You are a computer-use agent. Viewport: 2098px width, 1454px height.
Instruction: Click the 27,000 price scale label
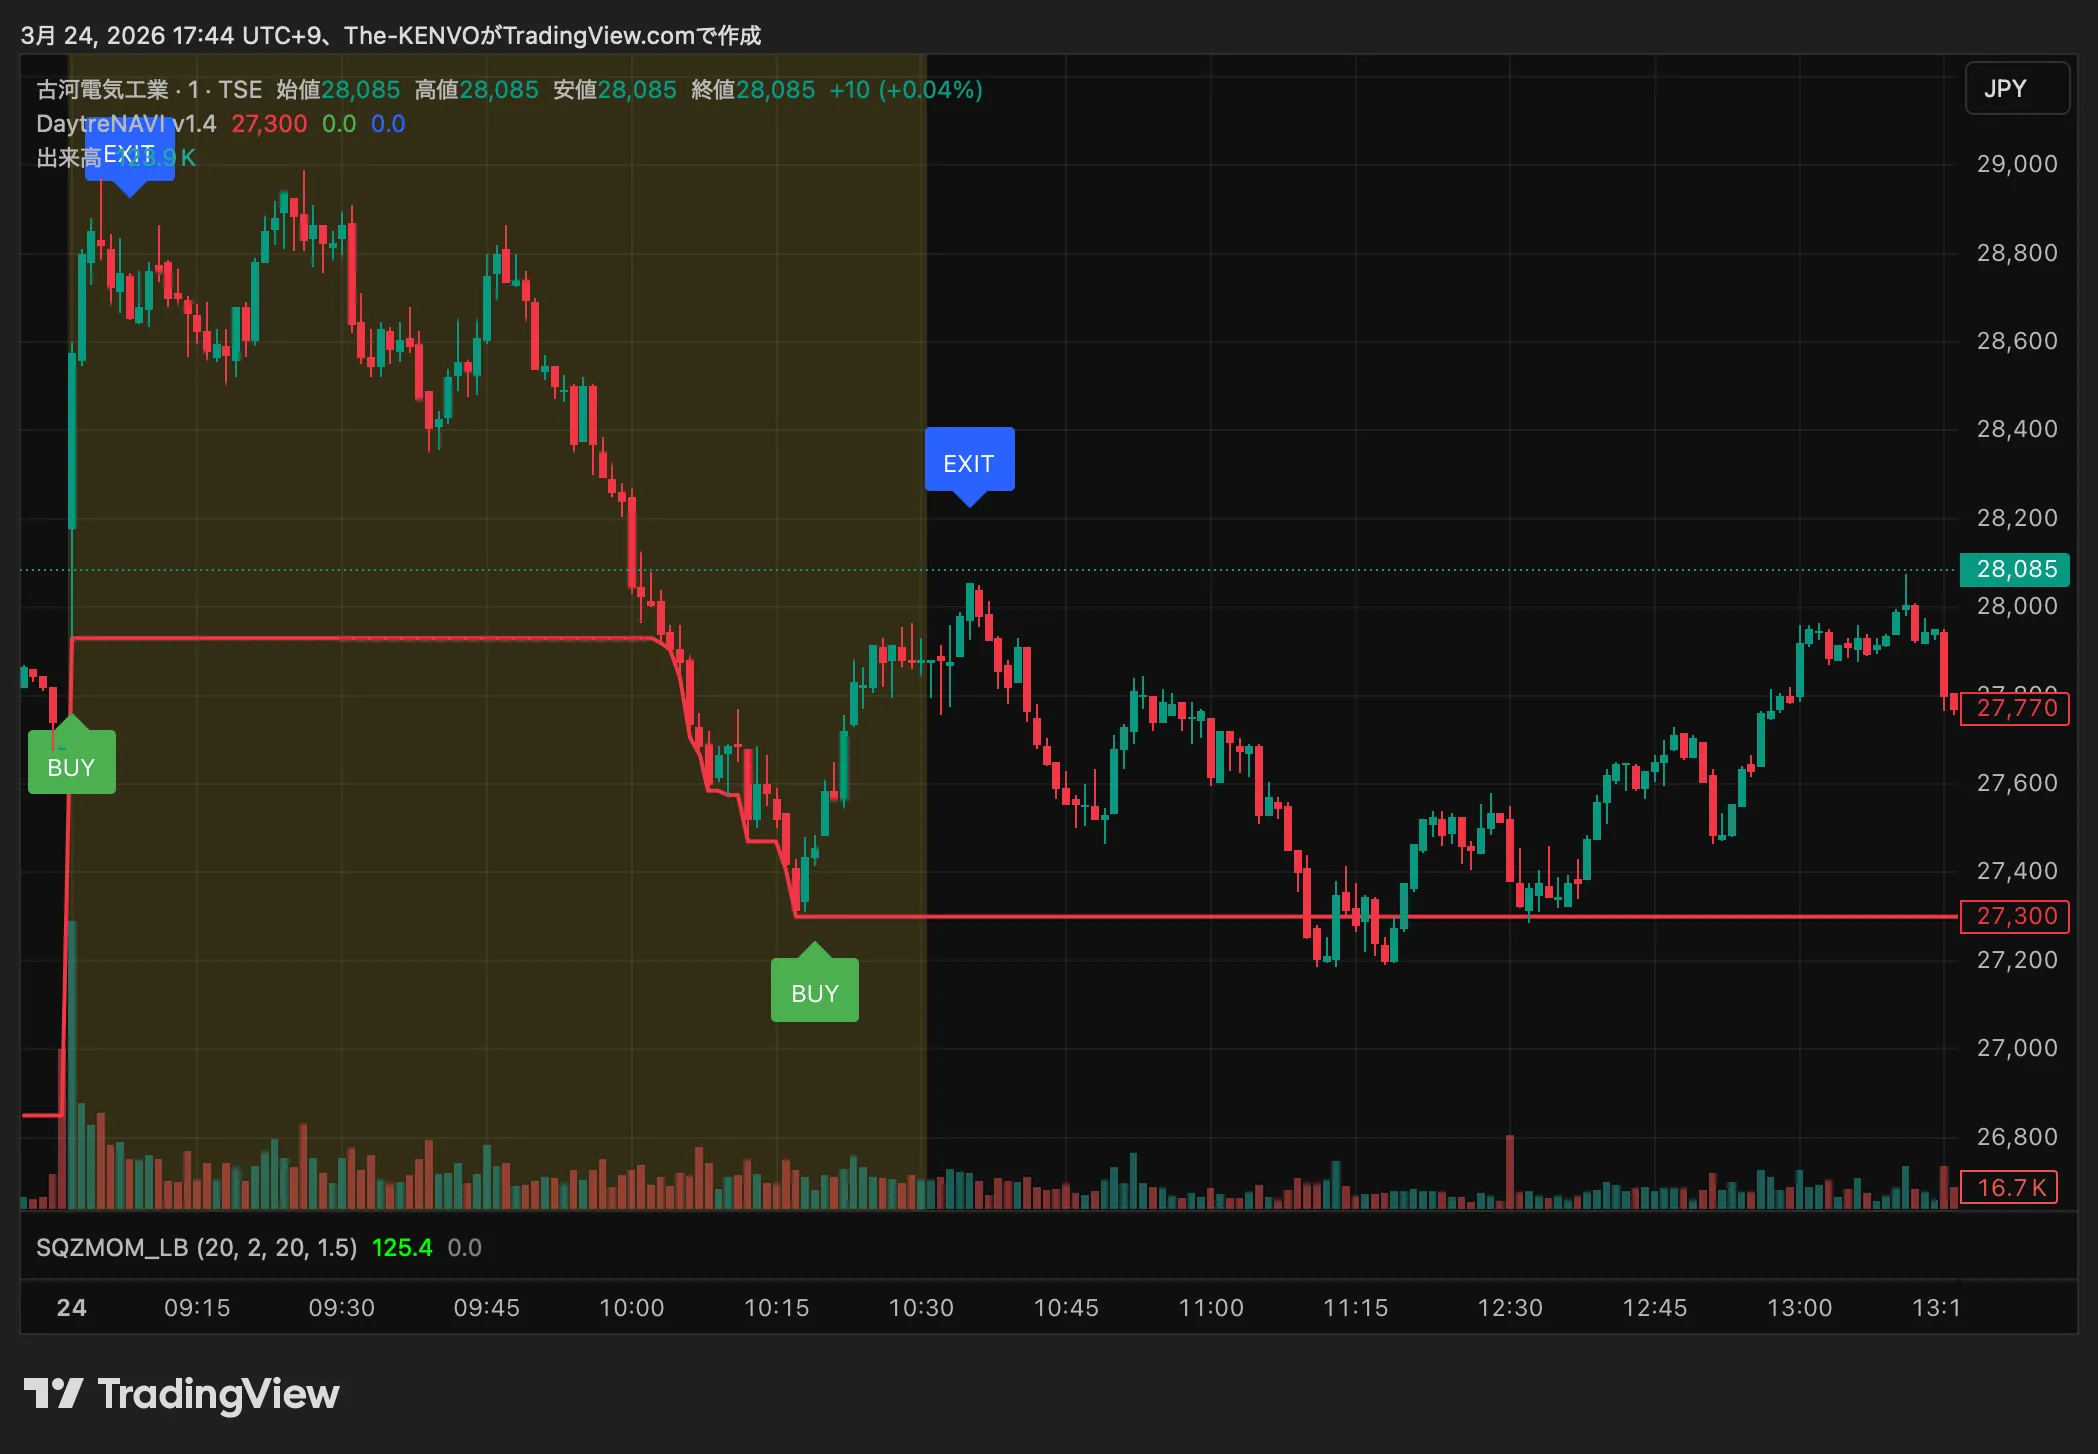click(x=2016, y=1048)
